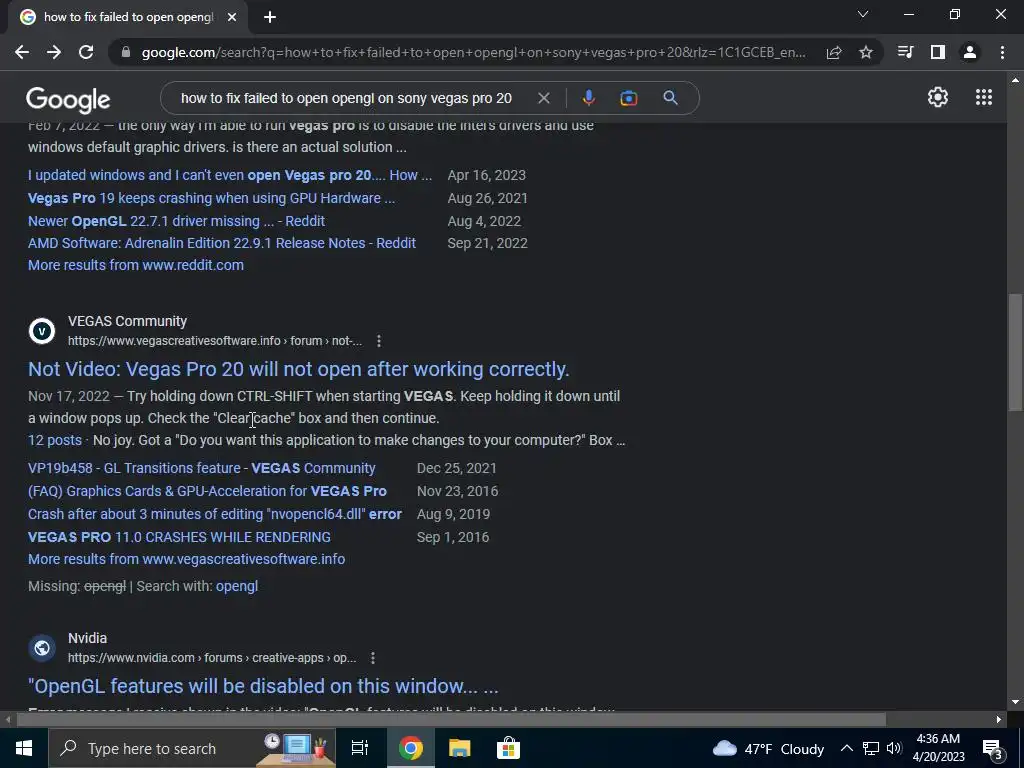Viewport: 1024px width, 768px height.
Task: Open Google quick settings gear
Action: (x=938, y=97)
